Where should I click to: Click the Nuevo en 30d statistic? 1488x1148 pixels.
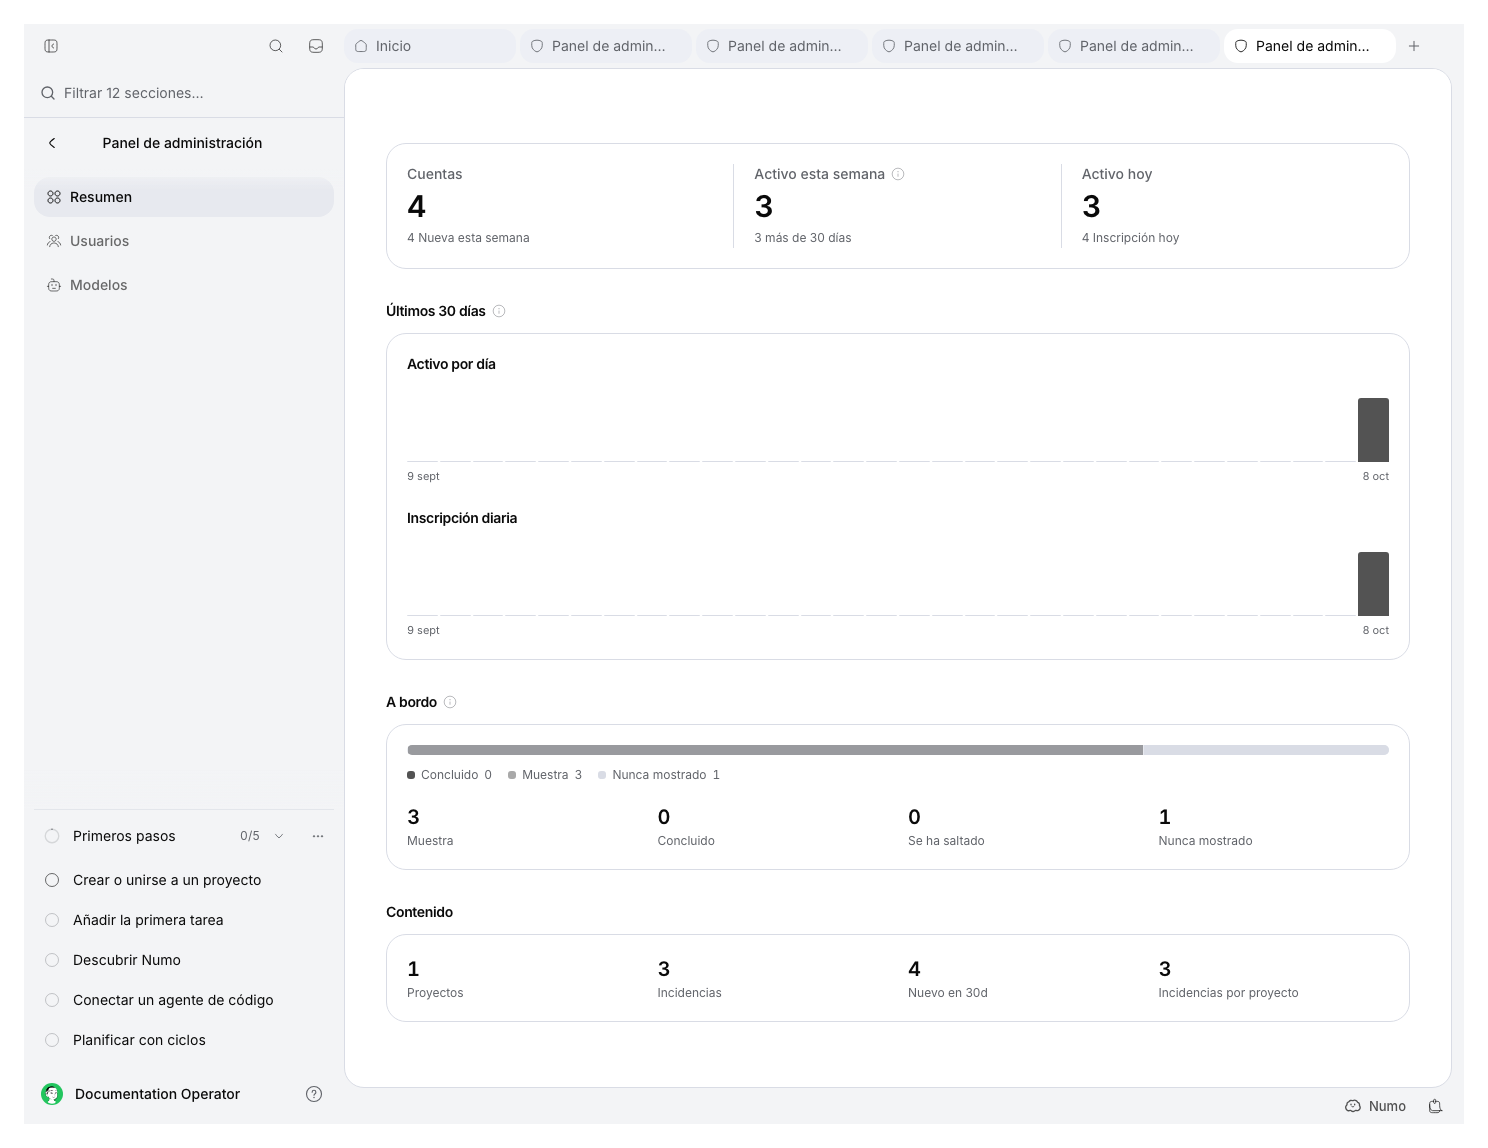[x=948, y=979]
